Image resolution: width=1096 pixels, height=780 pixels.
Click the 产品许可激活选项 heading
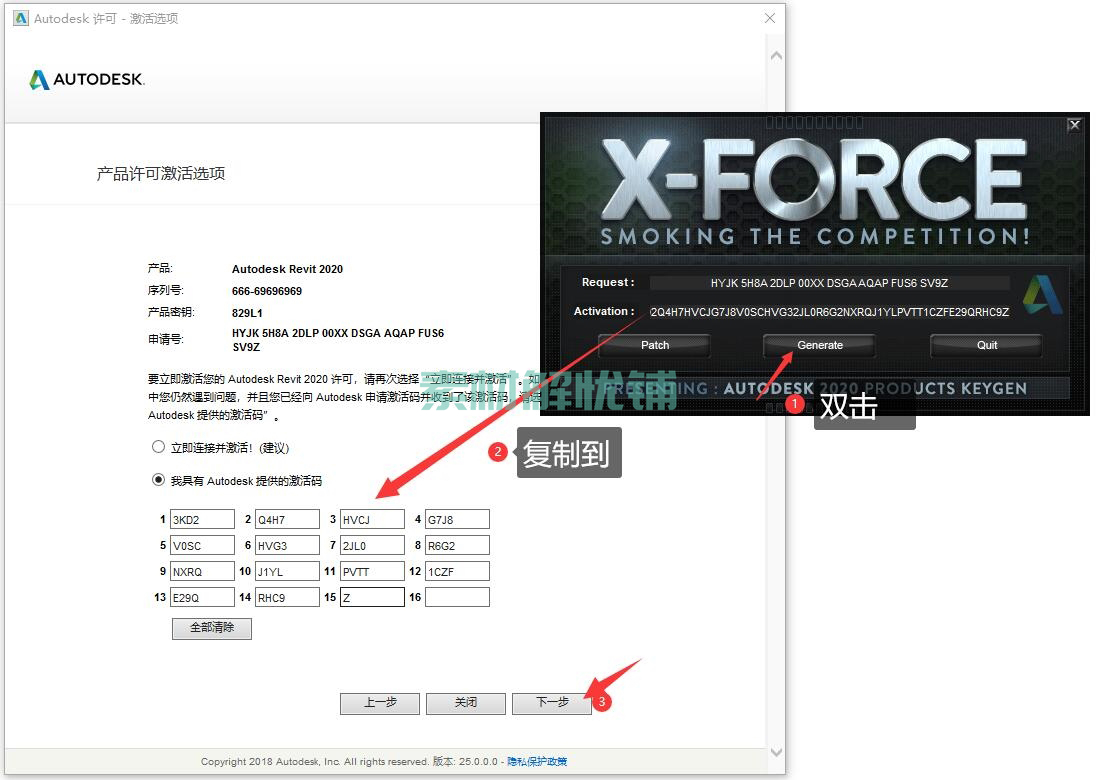pos(161,173)
